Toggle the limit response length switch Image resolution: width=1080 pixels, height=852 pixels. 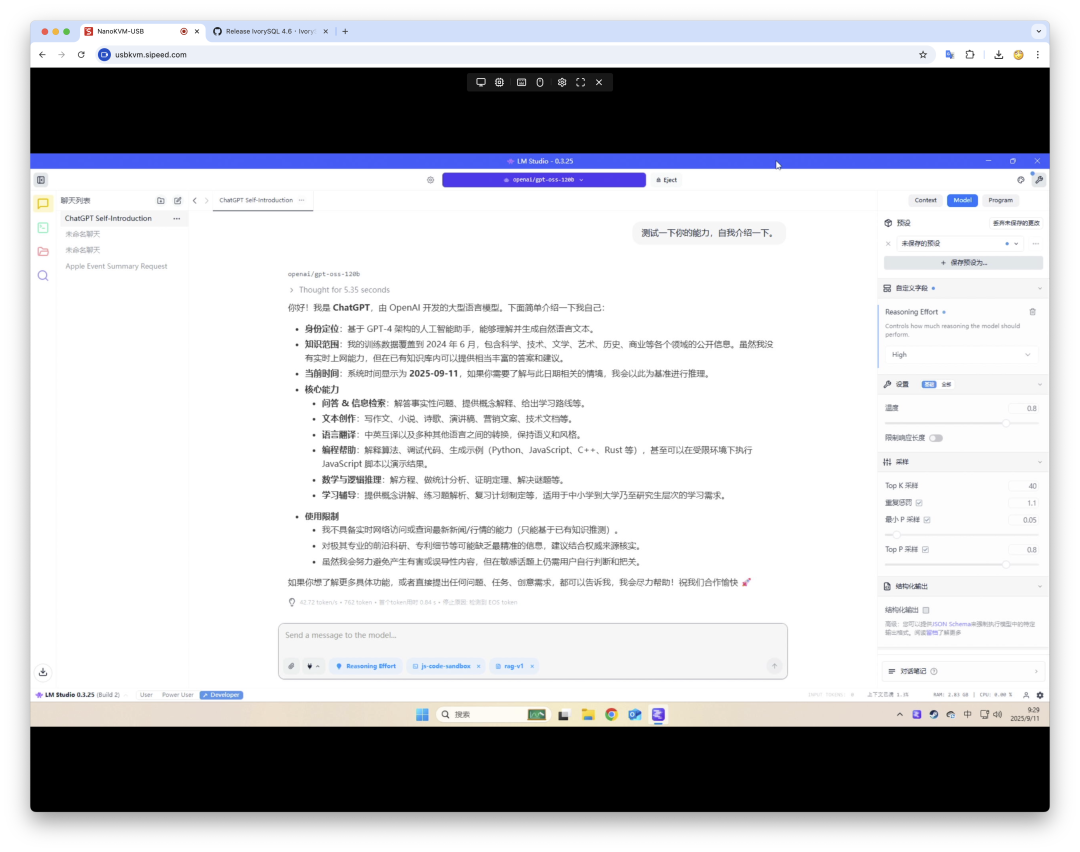coord(935,438)
